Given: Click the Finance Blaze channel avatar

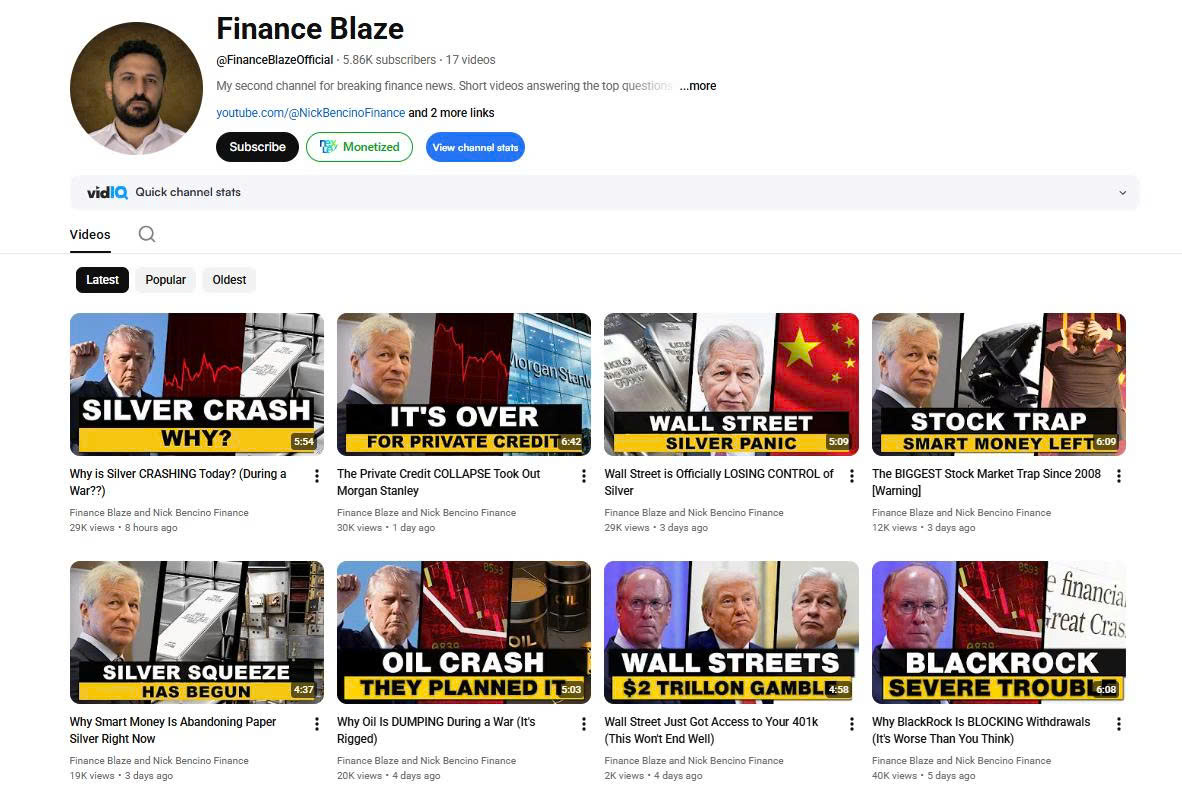Looking at the screenshot, I should tap(136, 88).
